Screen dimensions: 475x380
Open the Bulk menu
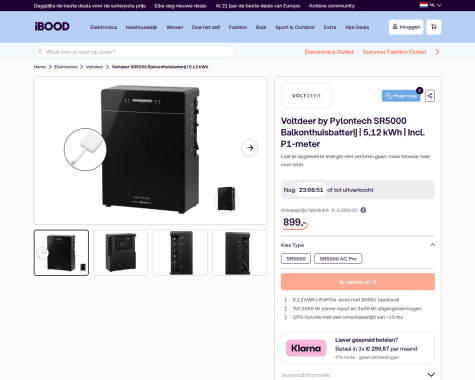click(x=261, y=27)
